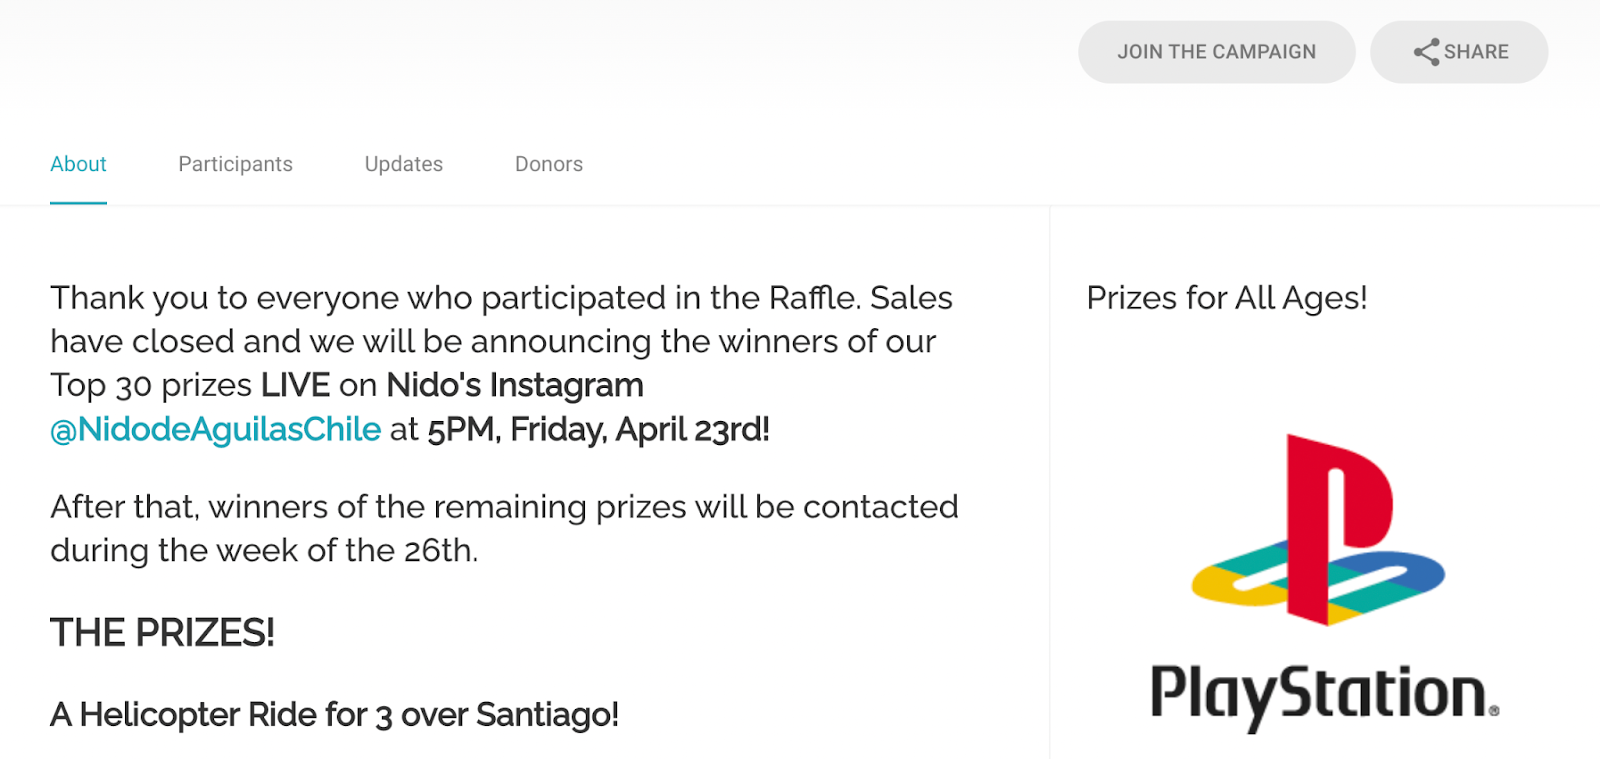Switch to the Participants tab

[x=235, y=164]
